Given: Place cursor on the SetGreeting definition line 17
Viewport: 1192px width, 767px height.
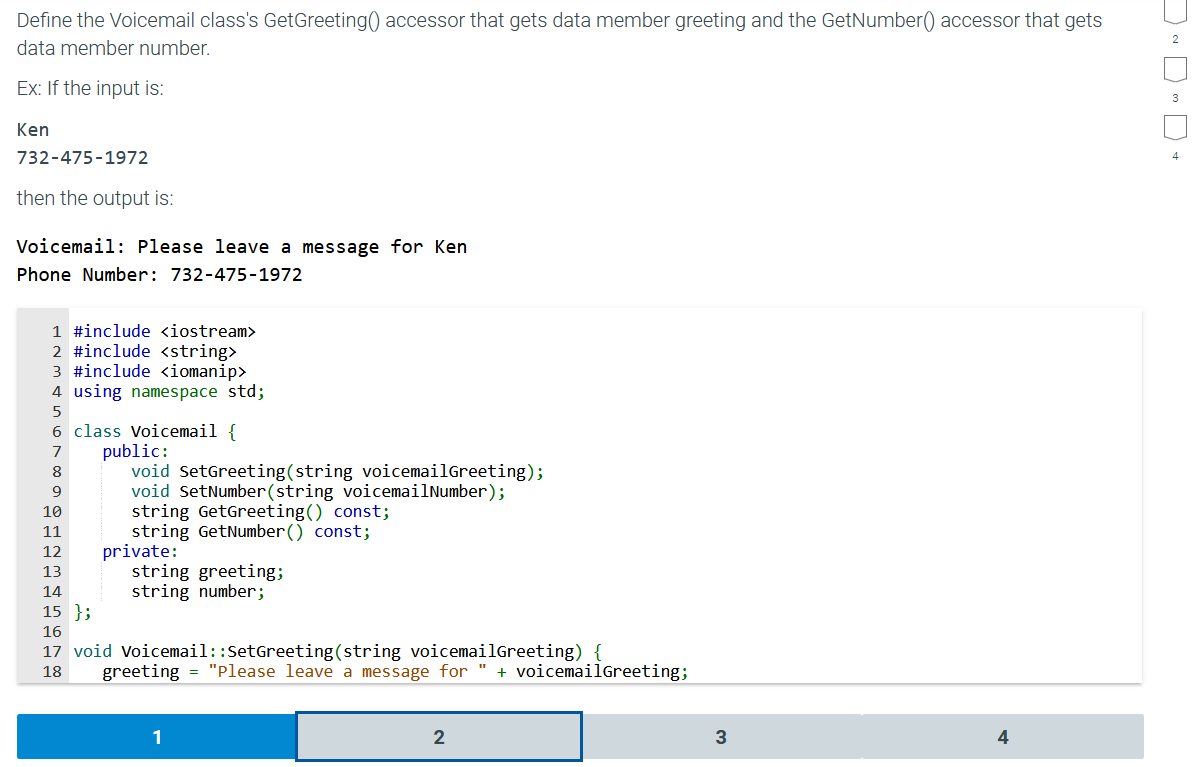Looking at the screenshot, I should (x=335, y=651).
